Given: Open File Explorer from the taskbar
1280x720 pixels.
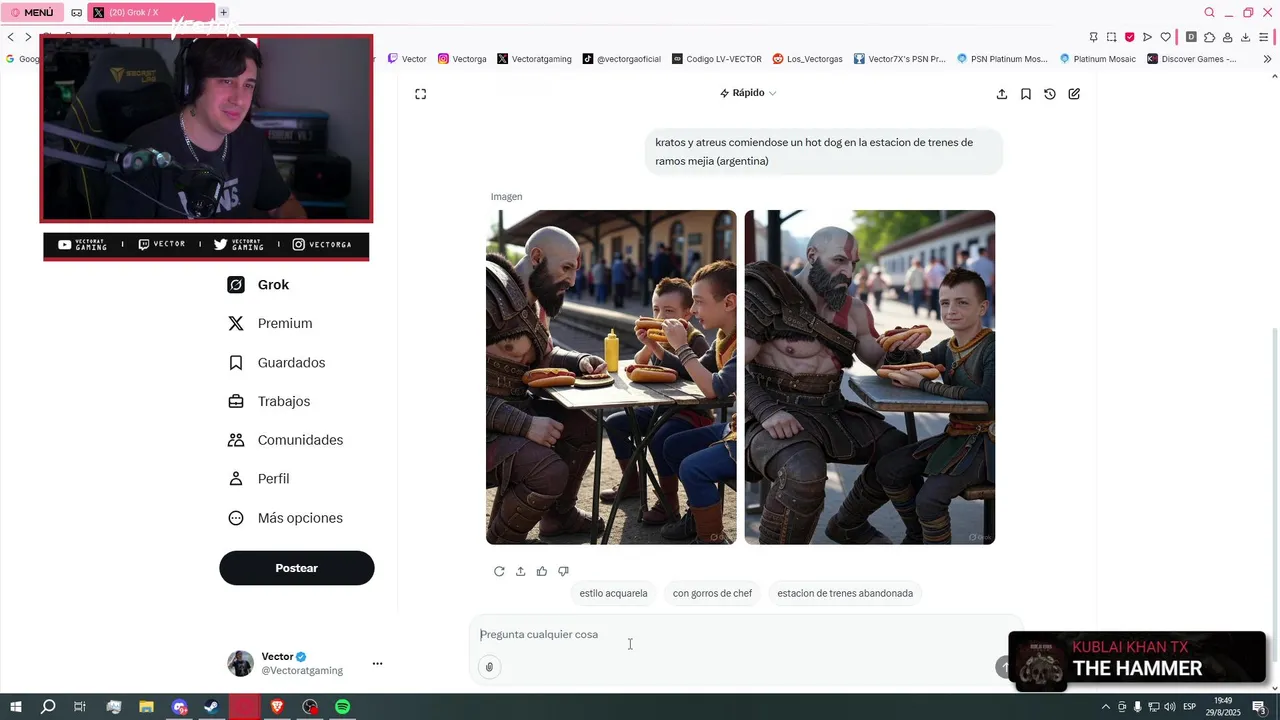Looking at the screenshot, I should click(146, 707).
